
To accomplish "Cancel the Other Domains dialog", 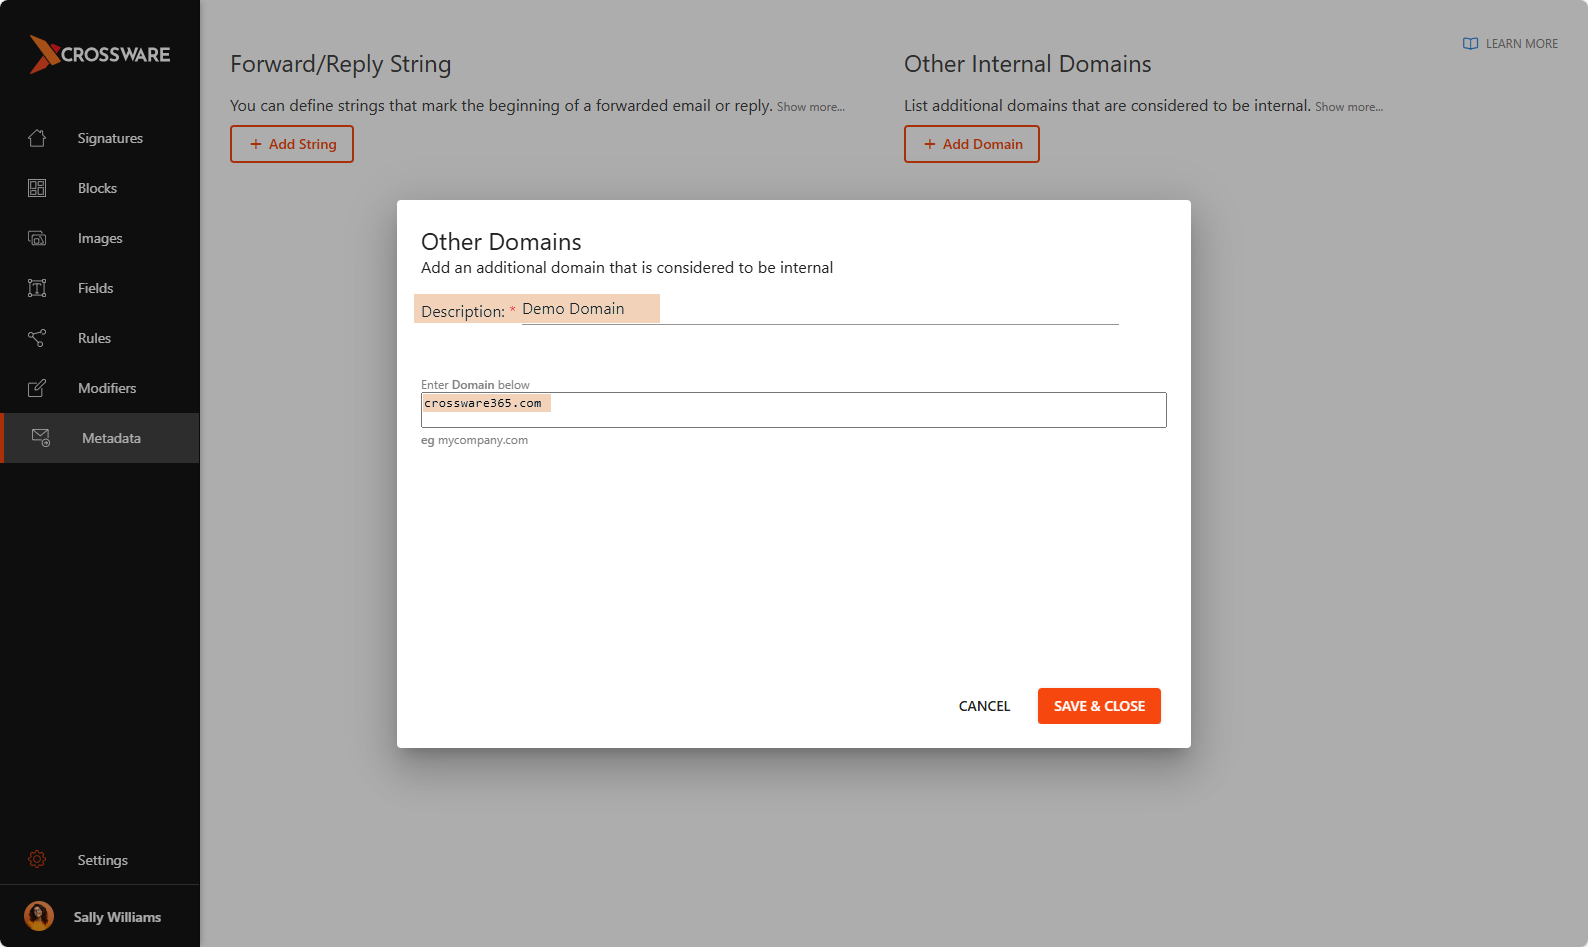I will [984, 706].
